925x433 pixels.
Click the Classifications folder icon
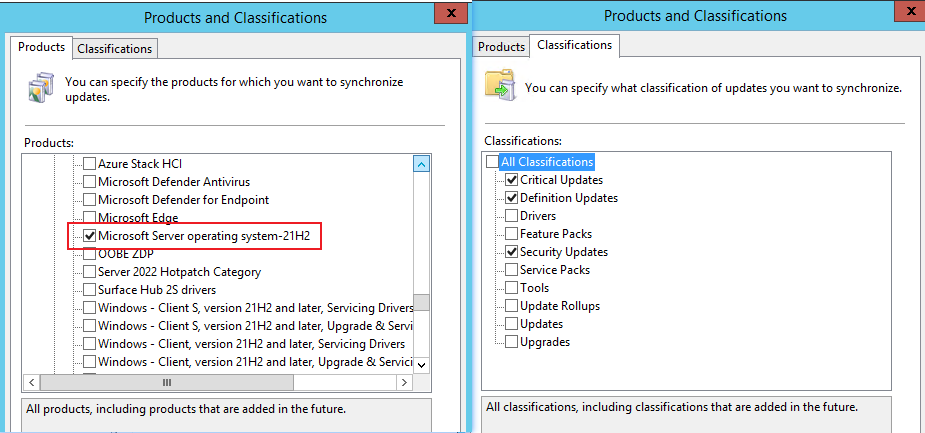point(500,84)
